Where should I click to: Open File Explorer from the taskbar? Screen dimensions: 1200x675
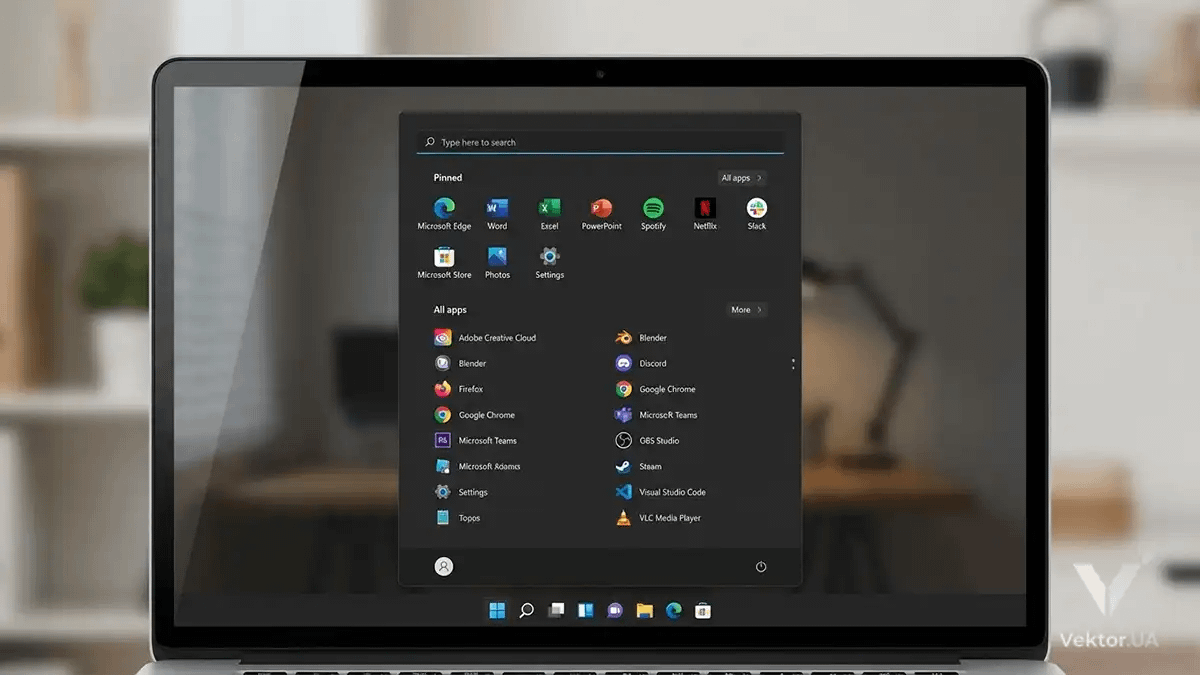click(x=645, y=611)
